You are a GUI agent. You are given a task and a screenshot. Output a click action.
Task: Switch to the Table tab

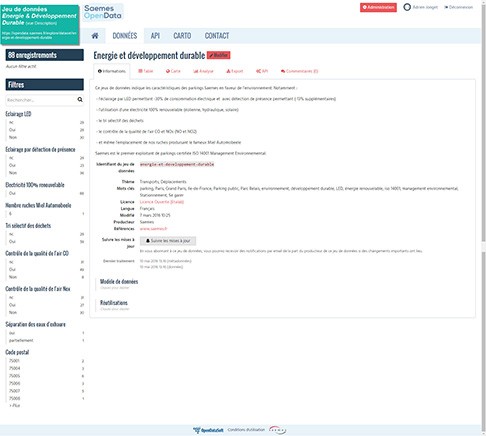tap(146, 71)
